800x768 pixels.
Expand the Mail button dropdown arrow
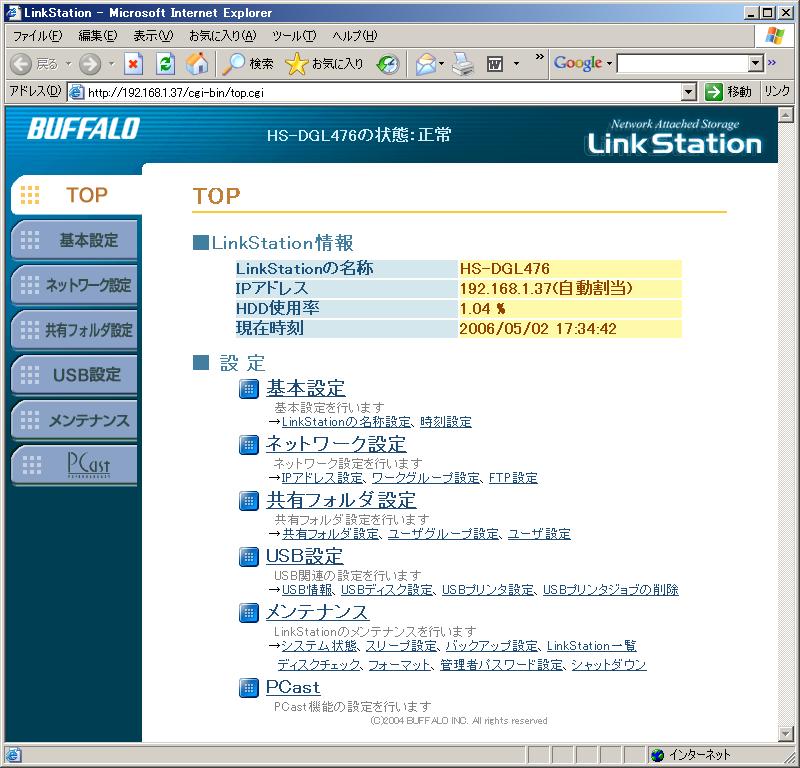coord(441,64)
